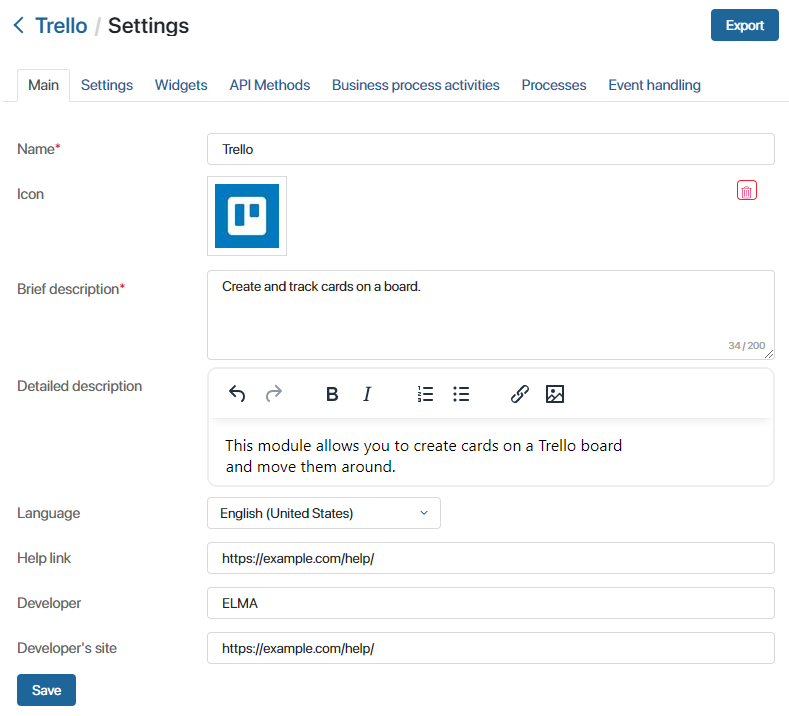Toggle italic formatting in the editor
The width and height of the screenshot is (789, 716).
367,394
